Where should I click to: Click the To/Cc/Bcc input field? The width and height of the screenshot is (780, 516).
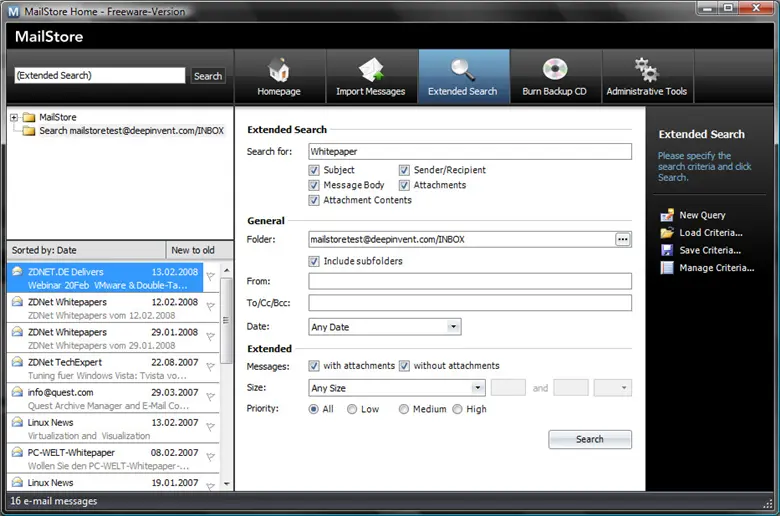click(x=470, y=303)
